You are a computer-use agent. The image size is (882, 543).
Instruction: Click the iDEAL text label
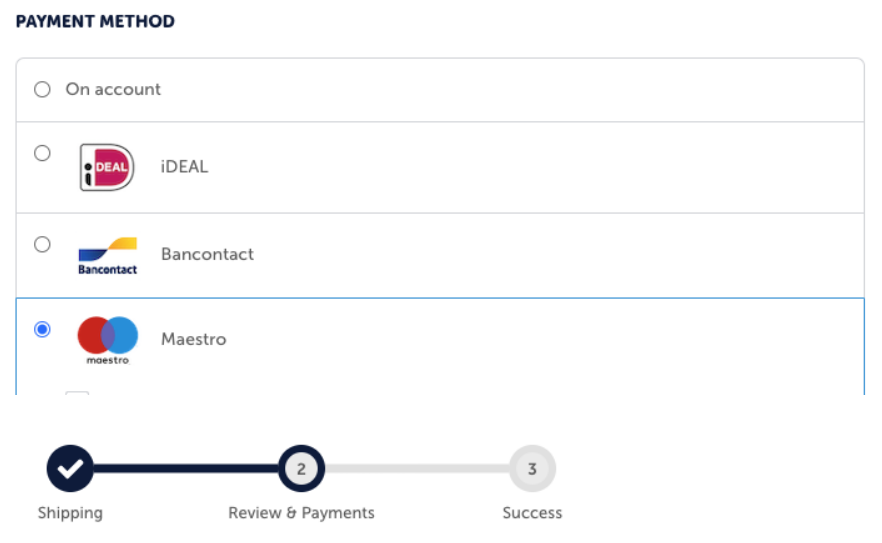(184, 167)
